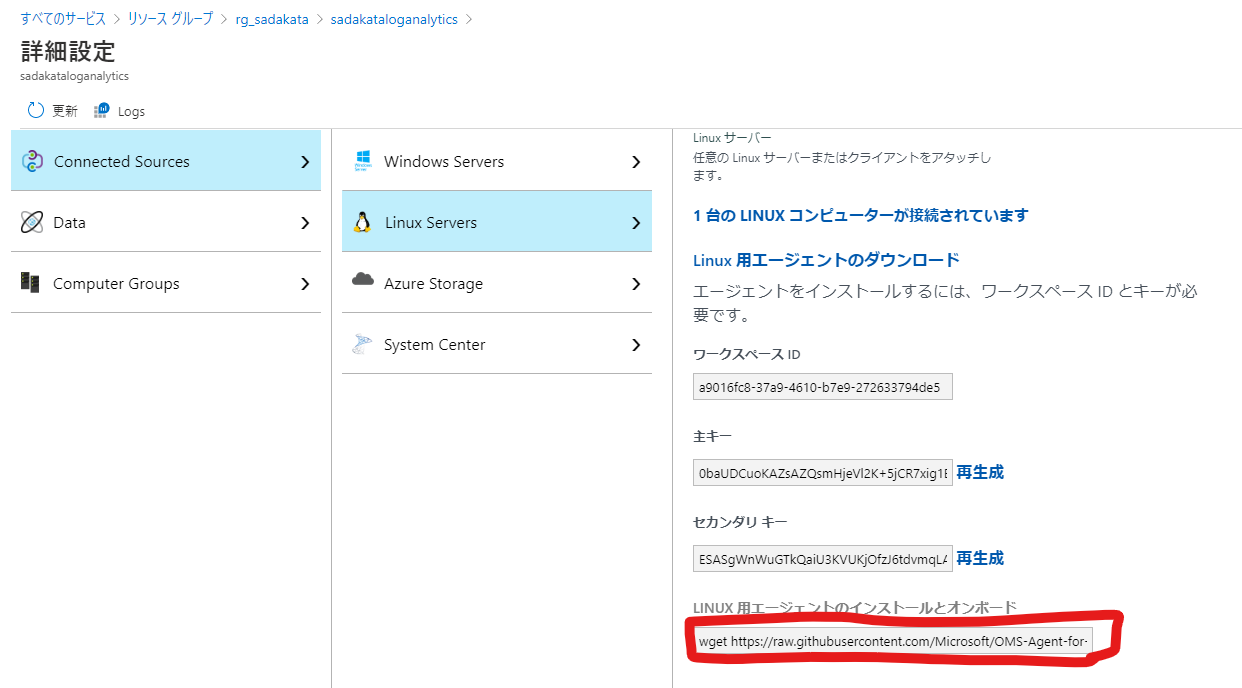
Task: Open connected Linux computers link
Action: (860, 215)
